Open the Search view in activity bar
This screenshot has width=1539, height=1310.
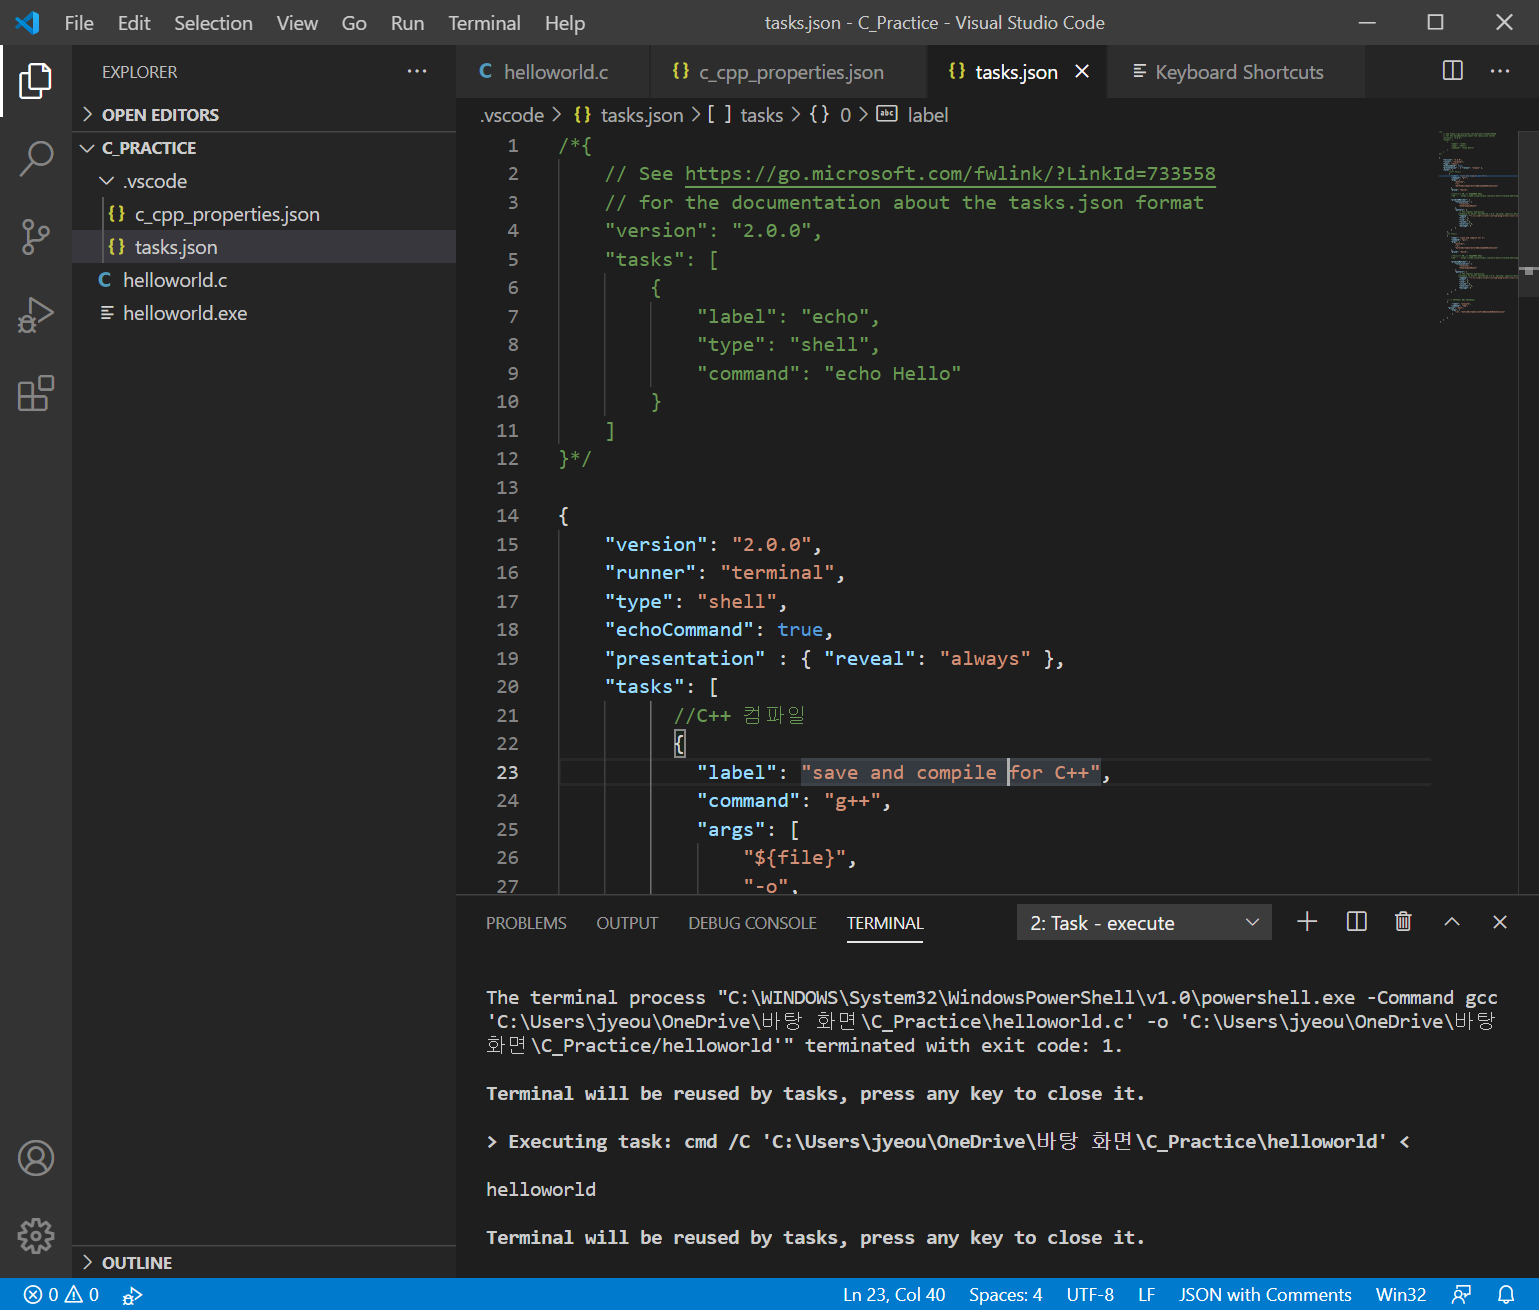[35, 159]
